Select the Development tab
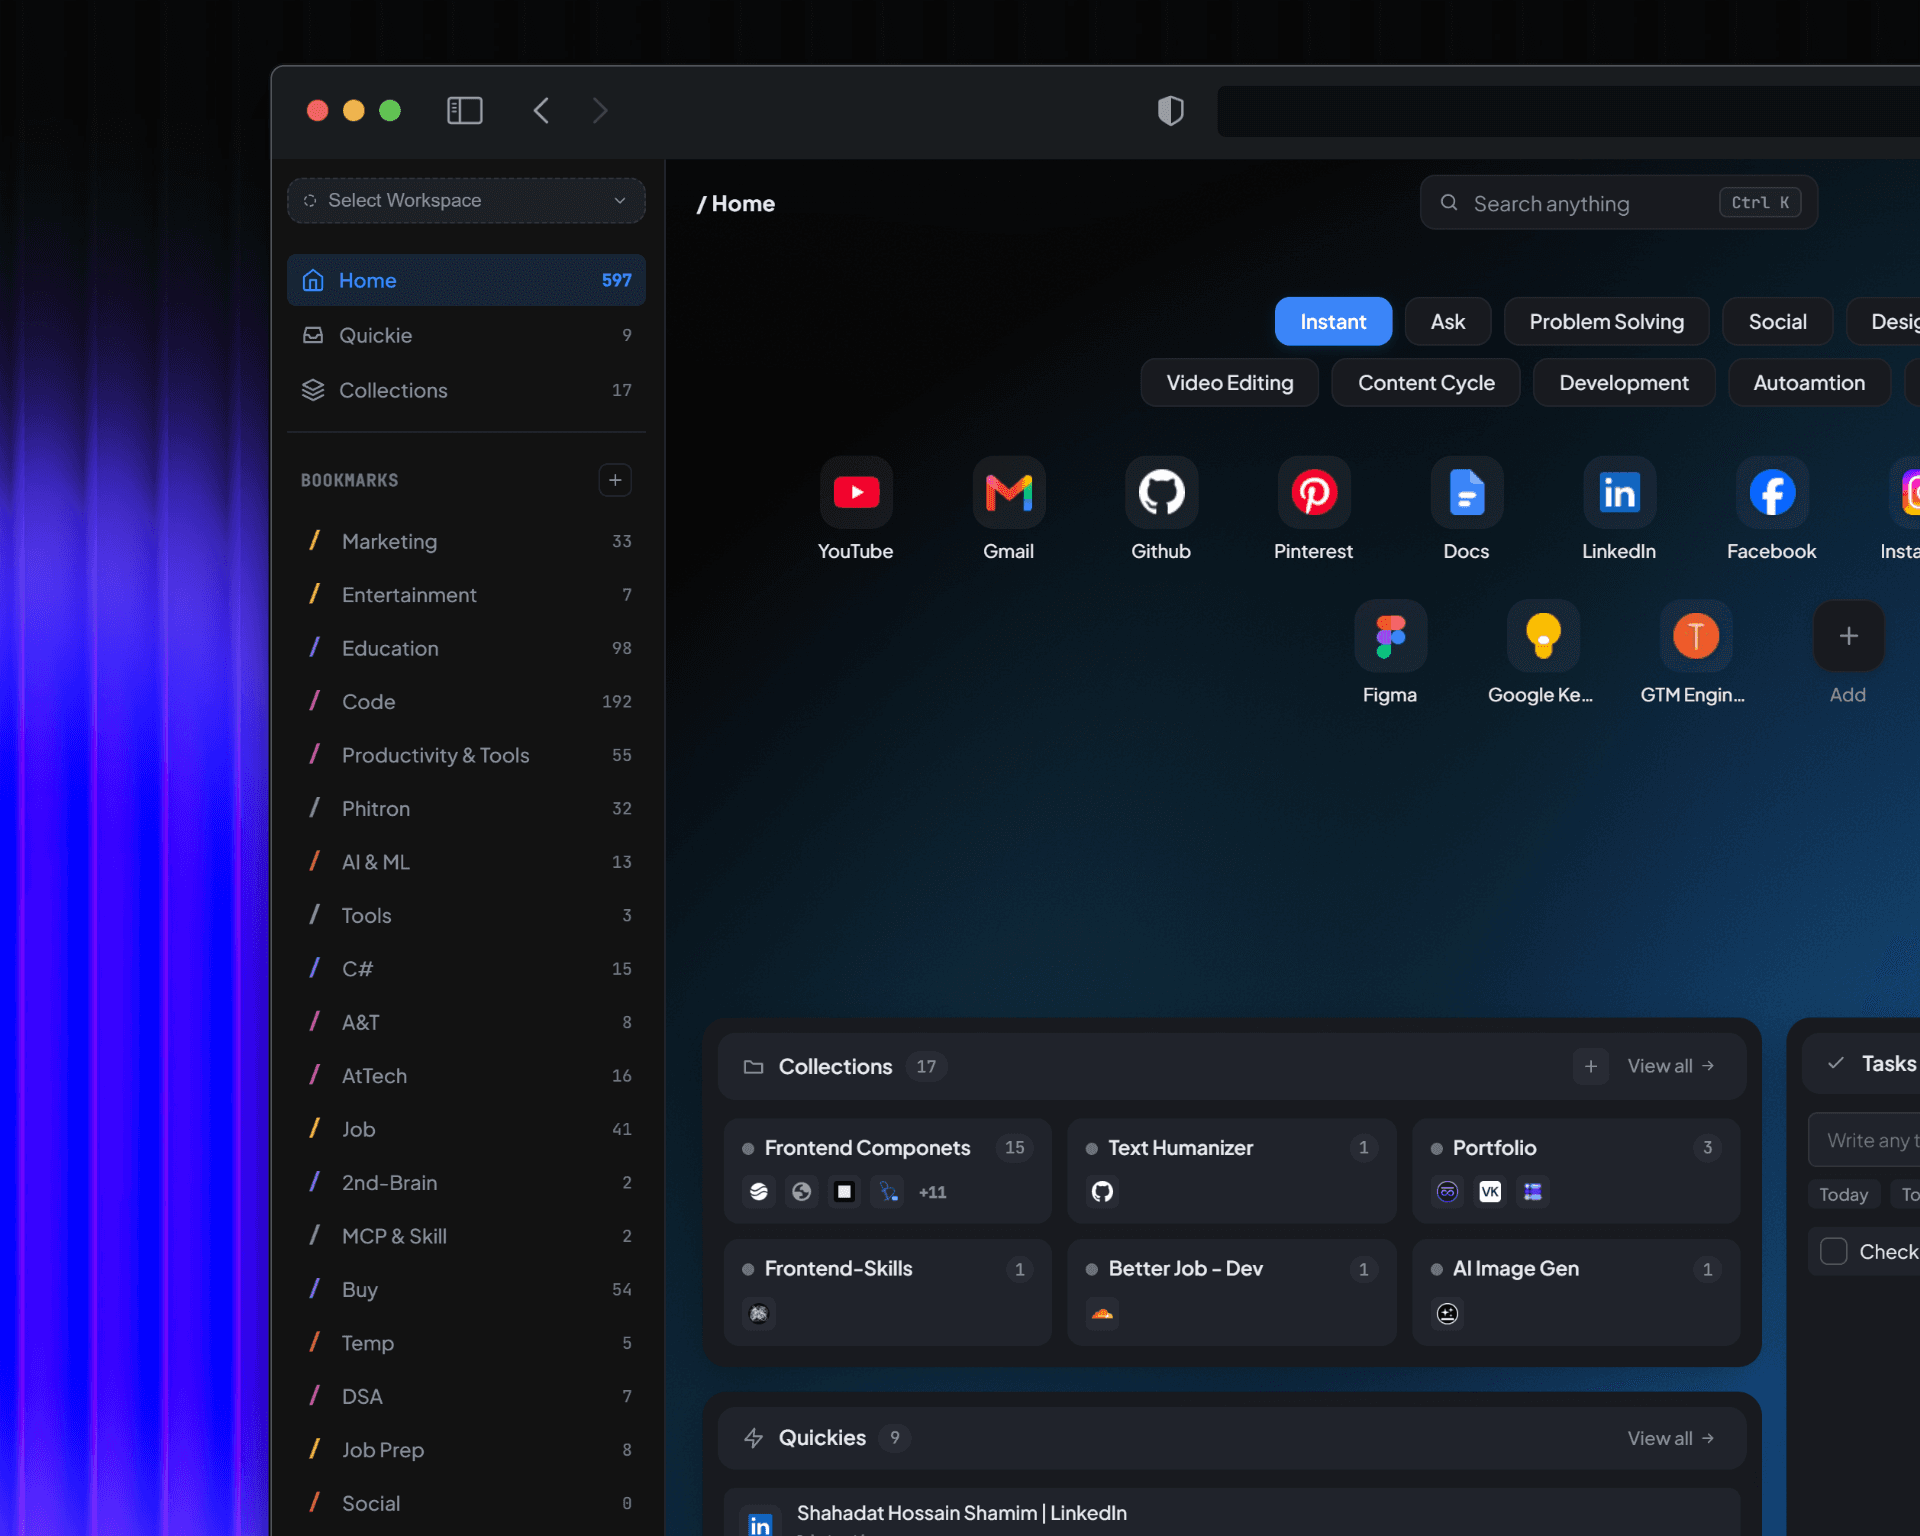The image size is (1920, 1536). pyautogui.click(x=1623, y=383)
